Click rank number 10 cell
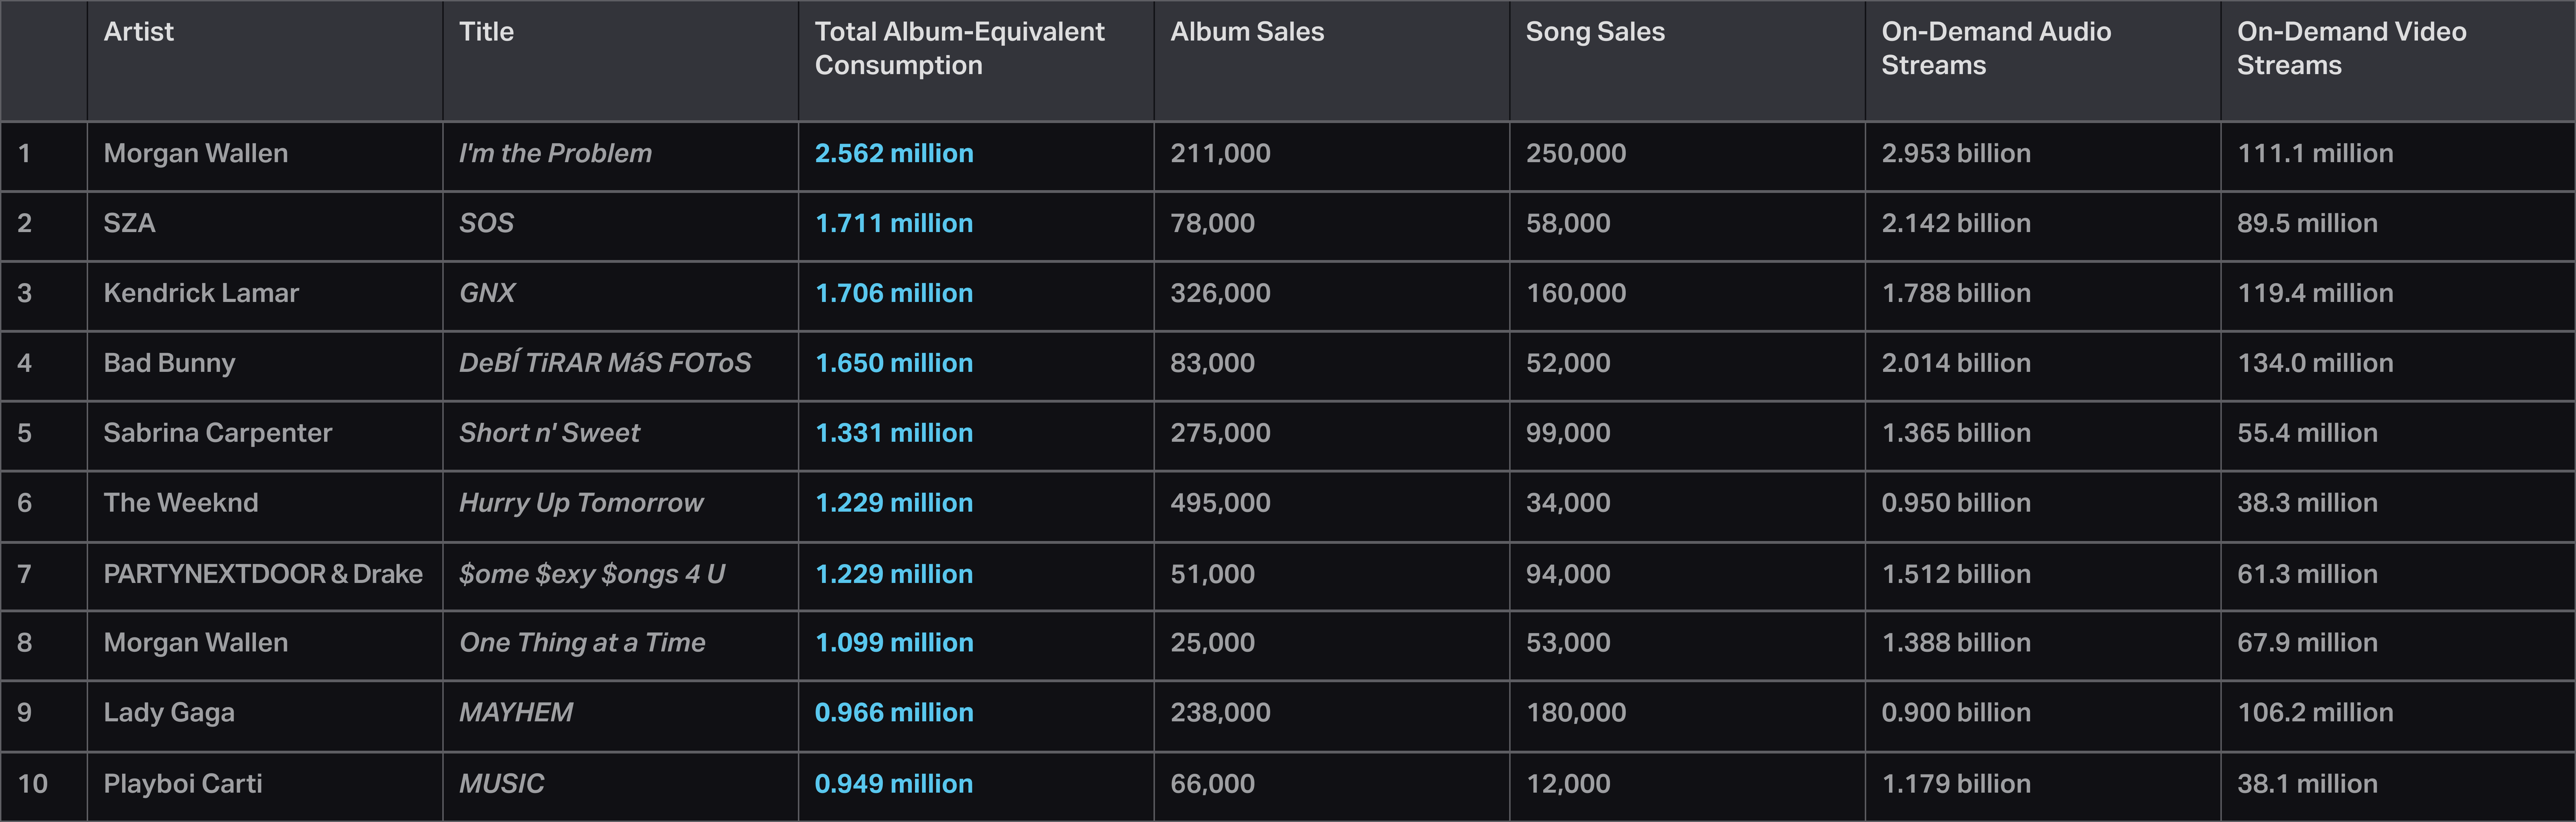Viewport: 2576px width, 822px height. click(x=32, y=784)
